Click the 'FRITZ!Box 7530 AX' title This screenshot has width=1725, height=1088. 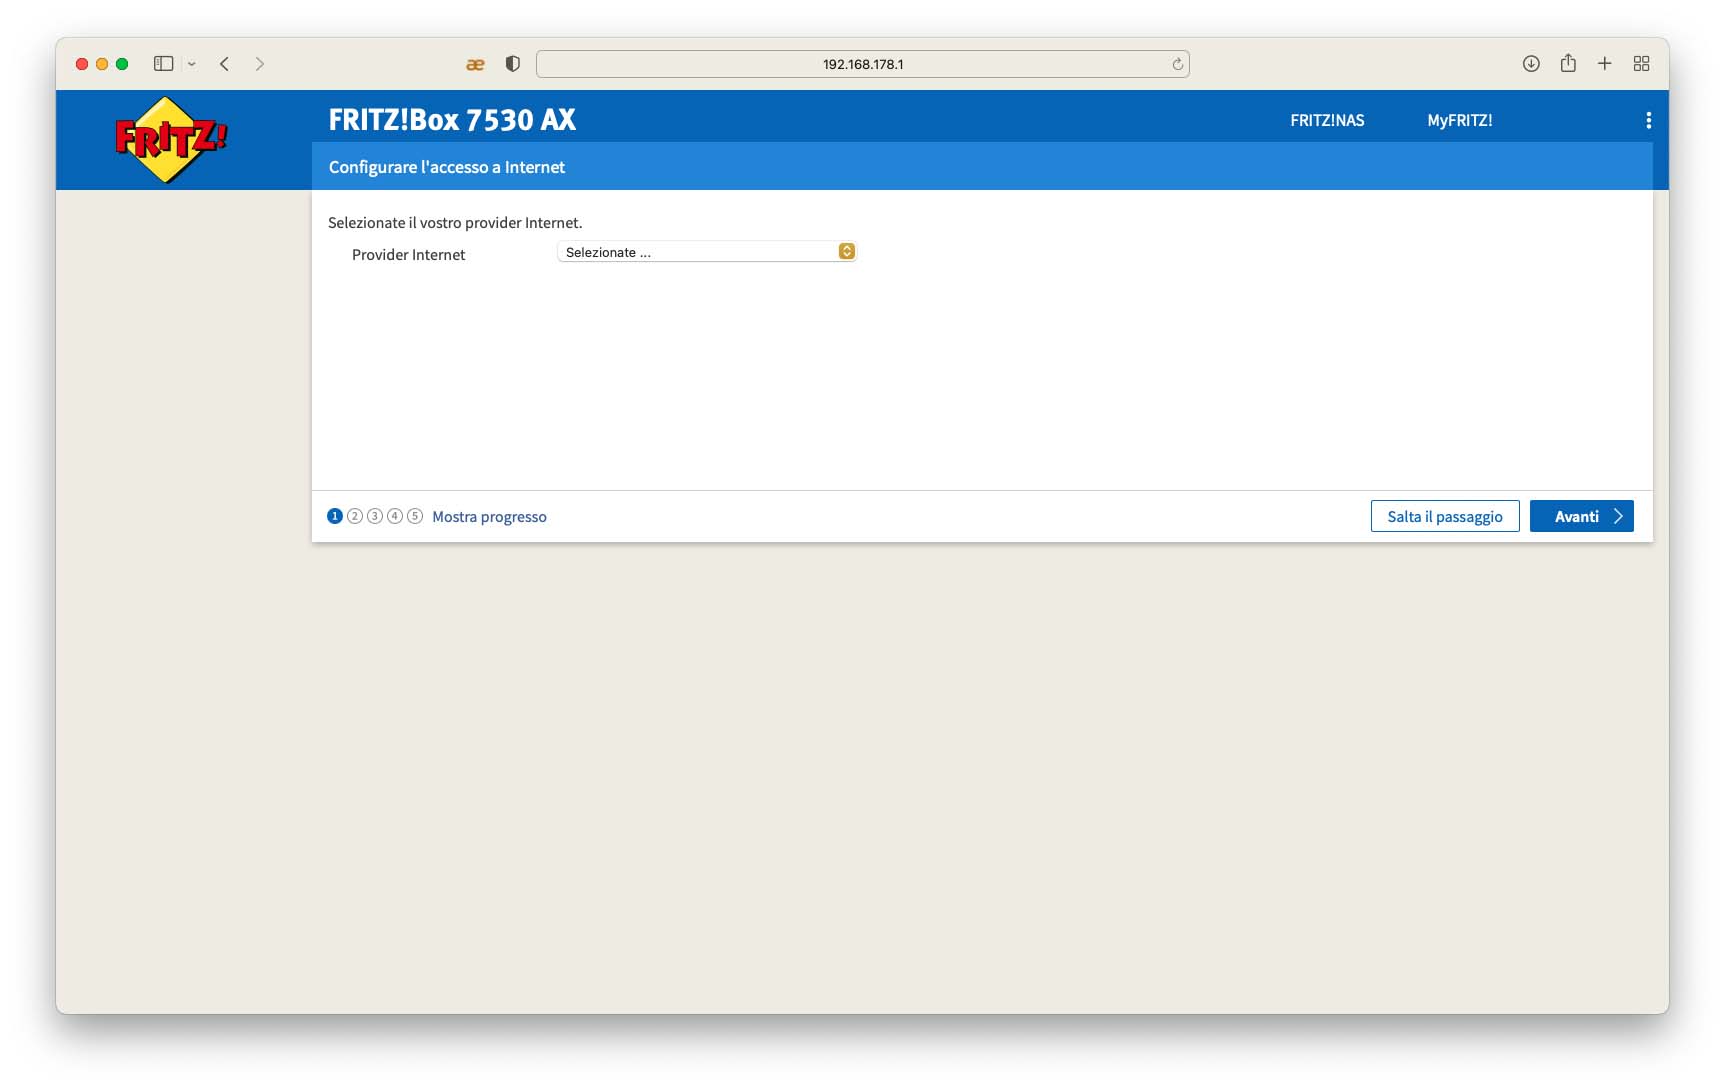452,120
